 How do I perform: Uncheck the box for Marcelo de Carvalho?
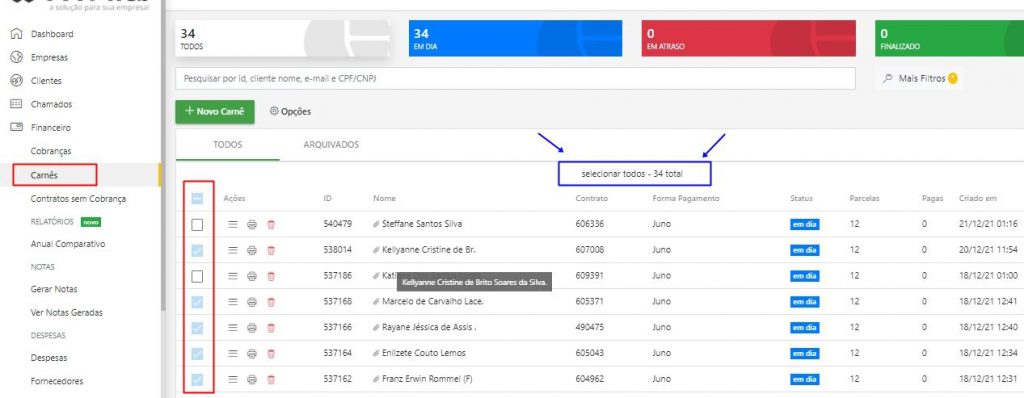click(x=197, y=302)
